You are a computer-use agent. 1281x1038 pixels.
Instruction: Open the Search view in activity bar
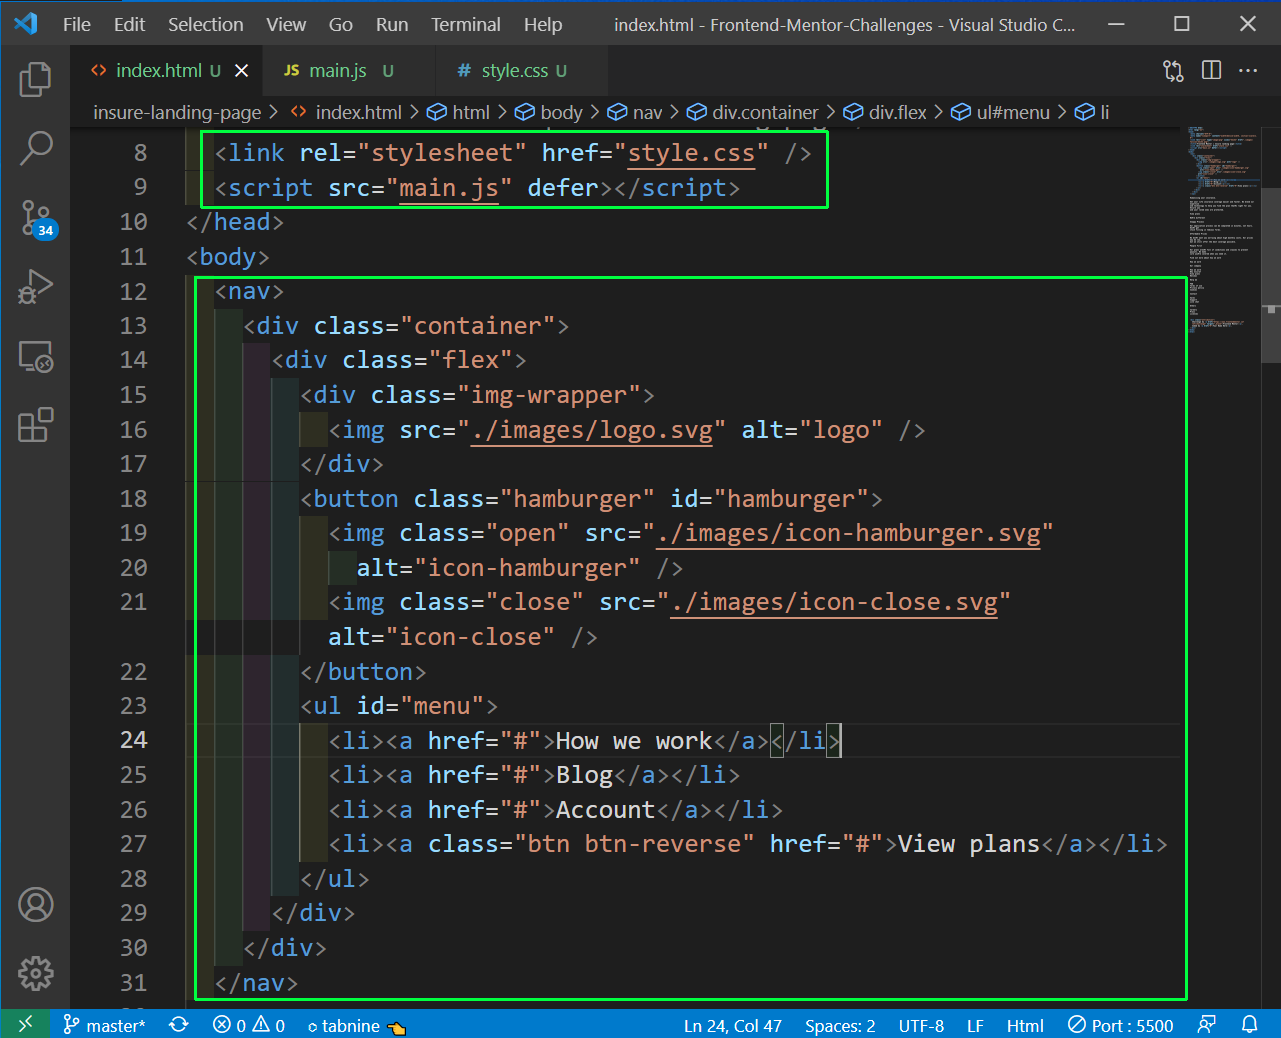[x=35, y=148]
